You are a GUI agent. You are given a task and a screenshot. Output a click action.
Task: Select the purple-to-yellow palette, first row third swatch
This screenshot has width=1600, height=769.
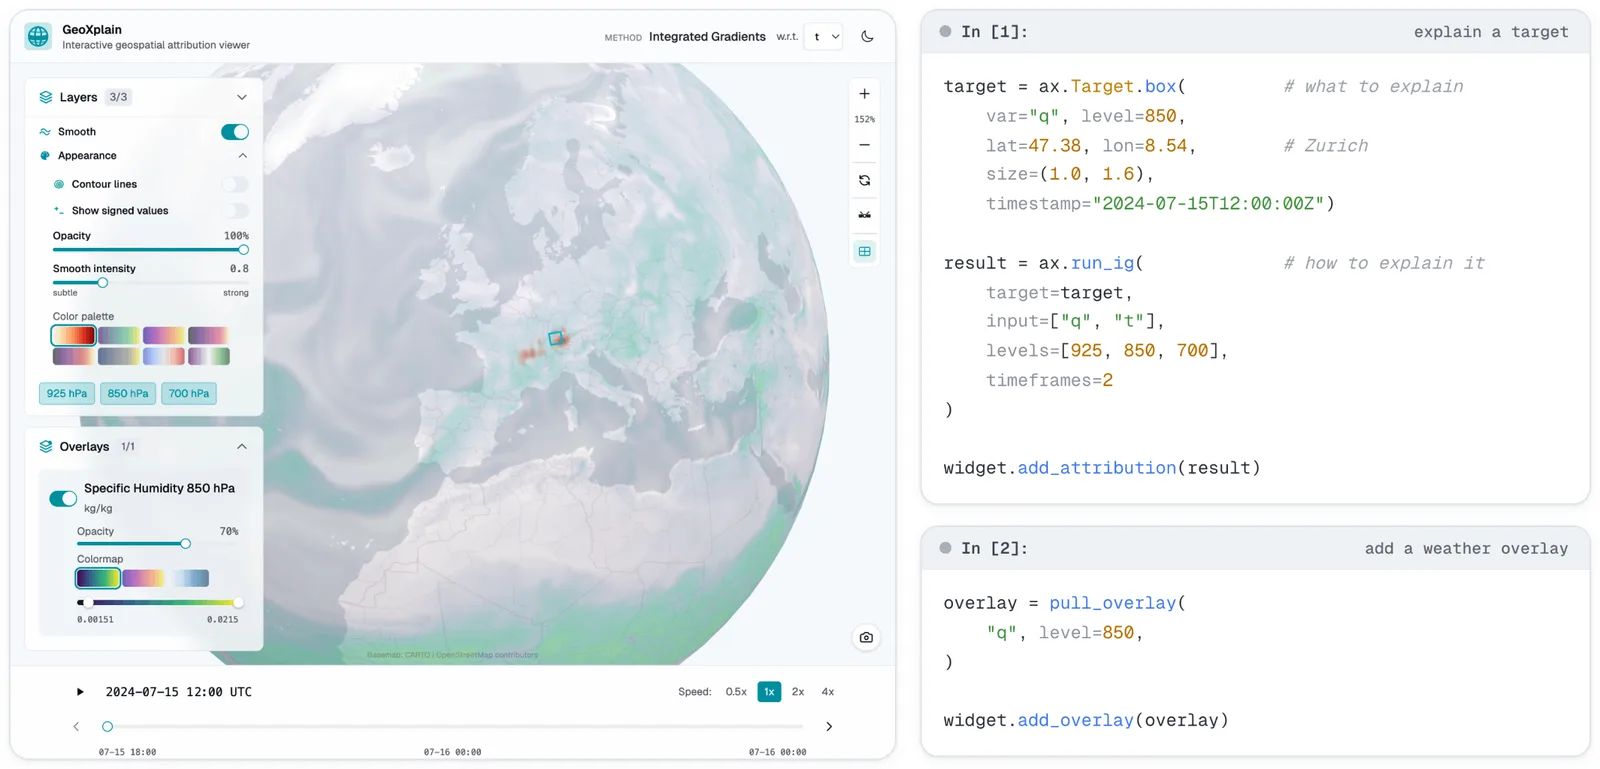[x=164, y=335]
